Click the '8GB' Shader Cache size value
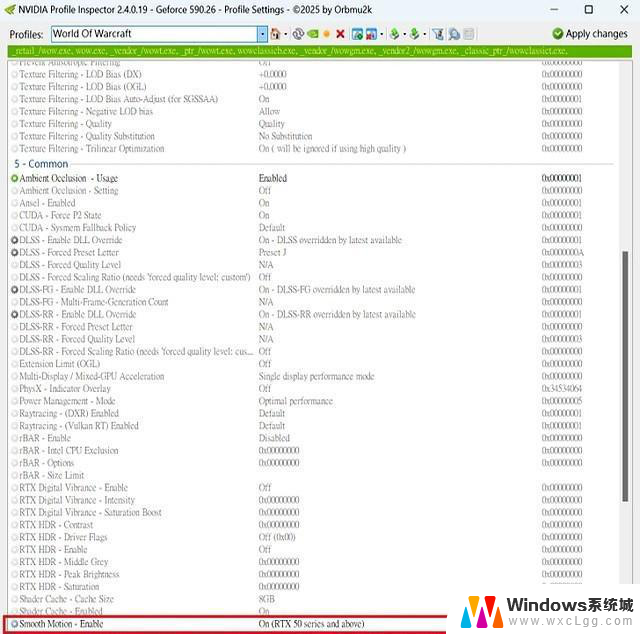Screen dimensions: 640x634 (267, 599)
